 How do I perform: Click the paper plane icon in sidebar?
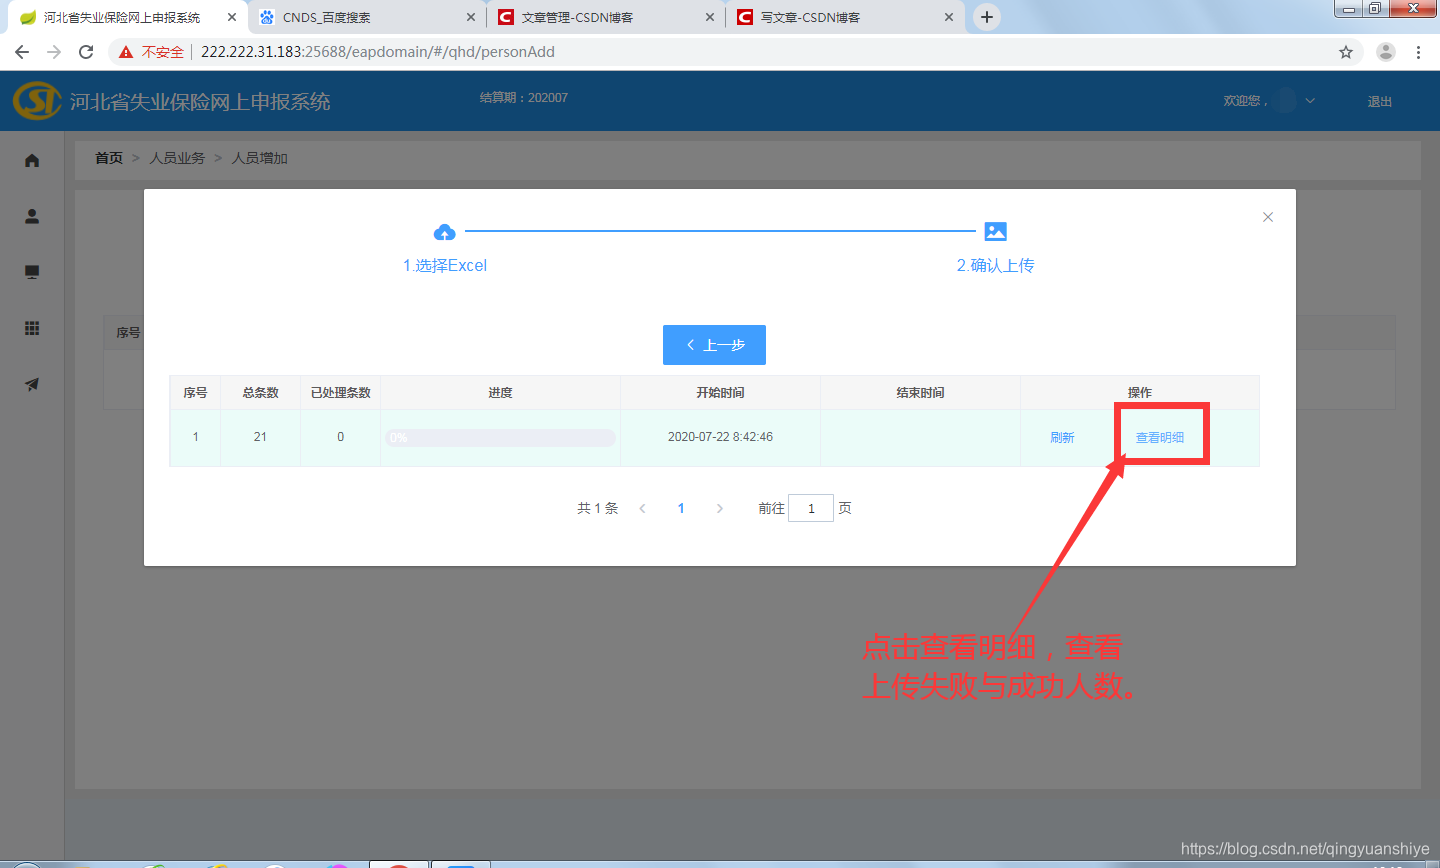click(x=32, y=384)
